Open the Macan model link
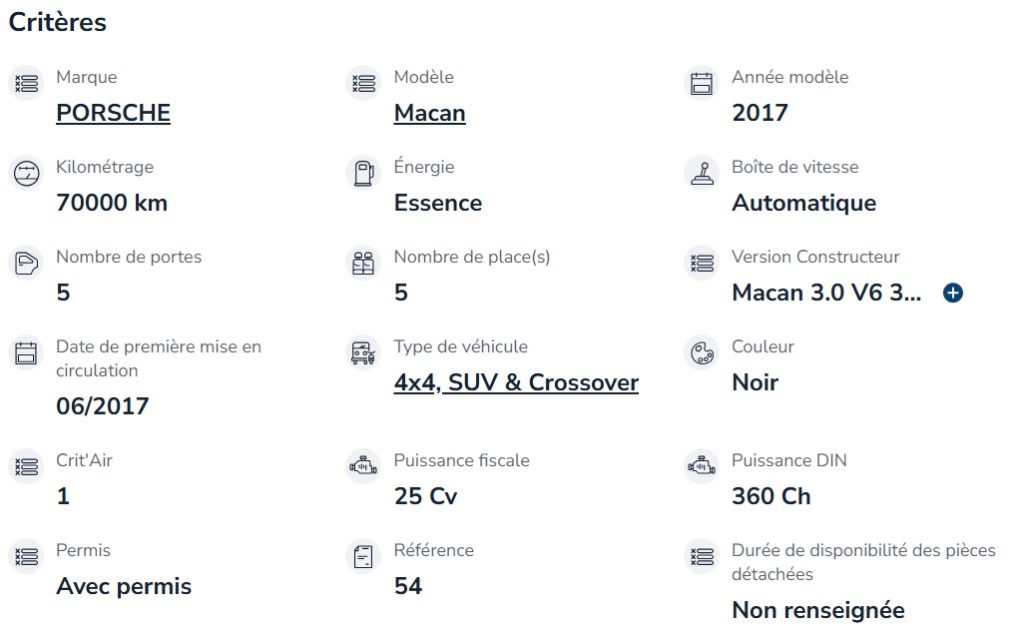Image resolution: width=1024 pixels, height=638 pixels. tap(429, 113)
